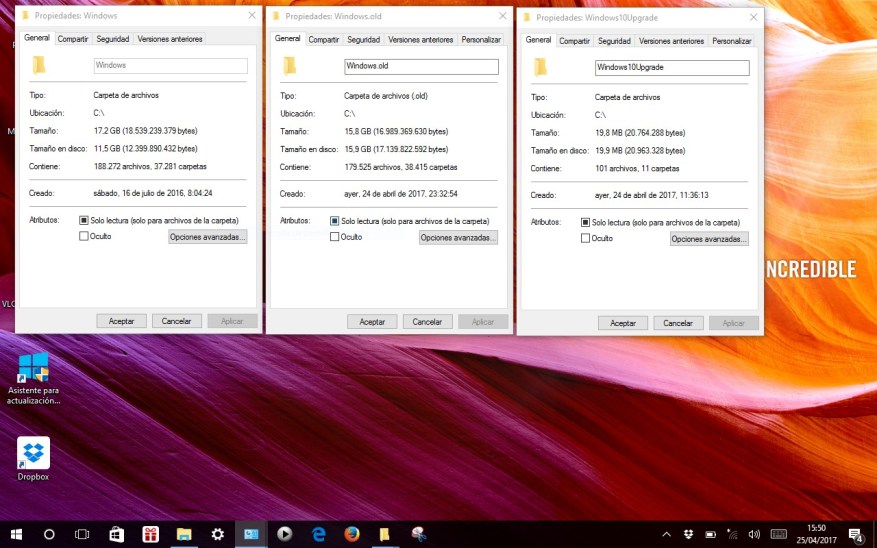Open the Windows Store taskbar icon
Screen dimensions: 877x548
(116, 534)
